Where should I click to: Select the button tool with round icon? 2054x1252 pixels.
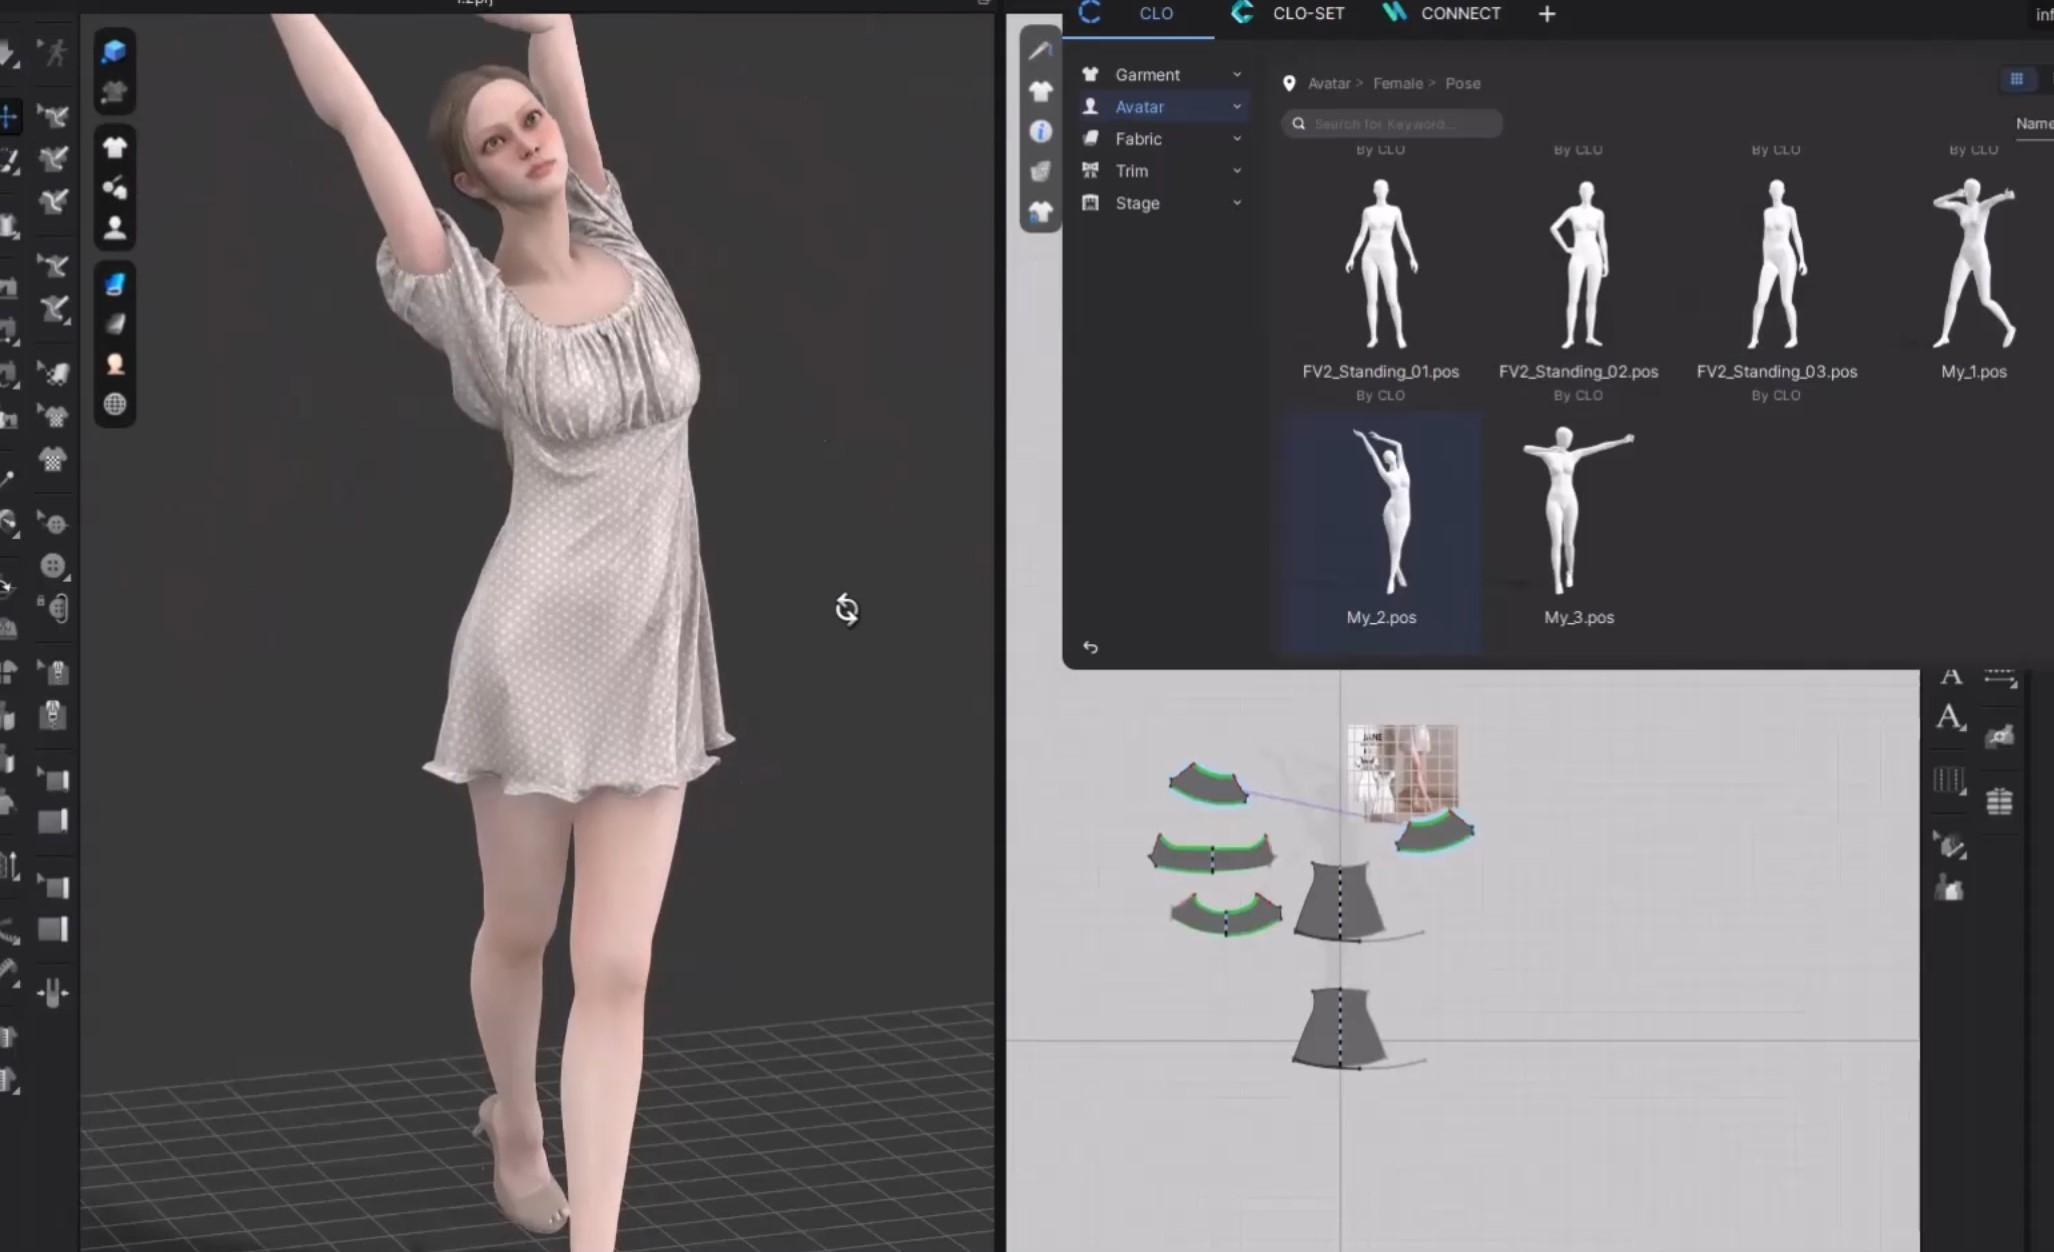coord(53,566)
